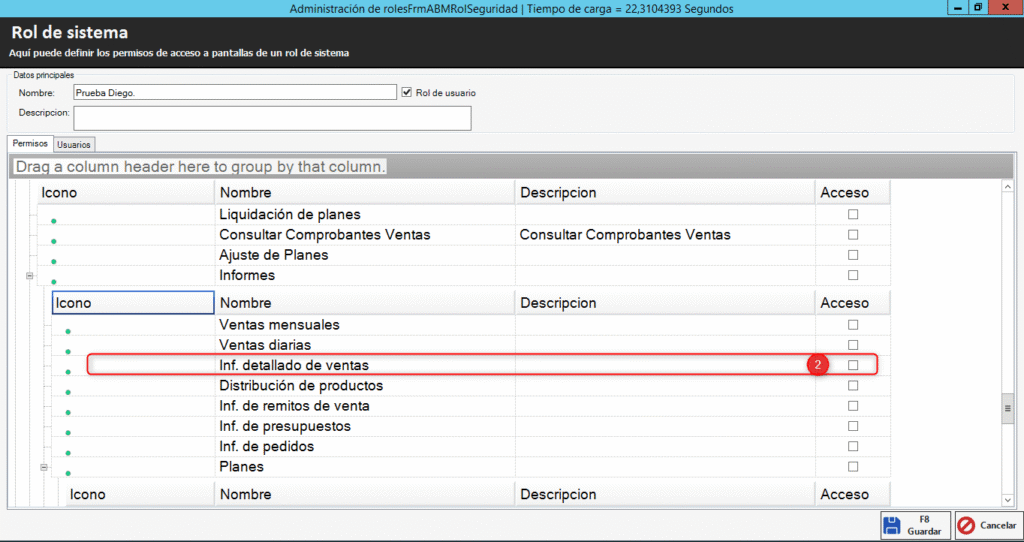Screen dimensions: 1024x542
Task: Click the green dot icon beside Liquidación de planes
Action: pos(53,221)
